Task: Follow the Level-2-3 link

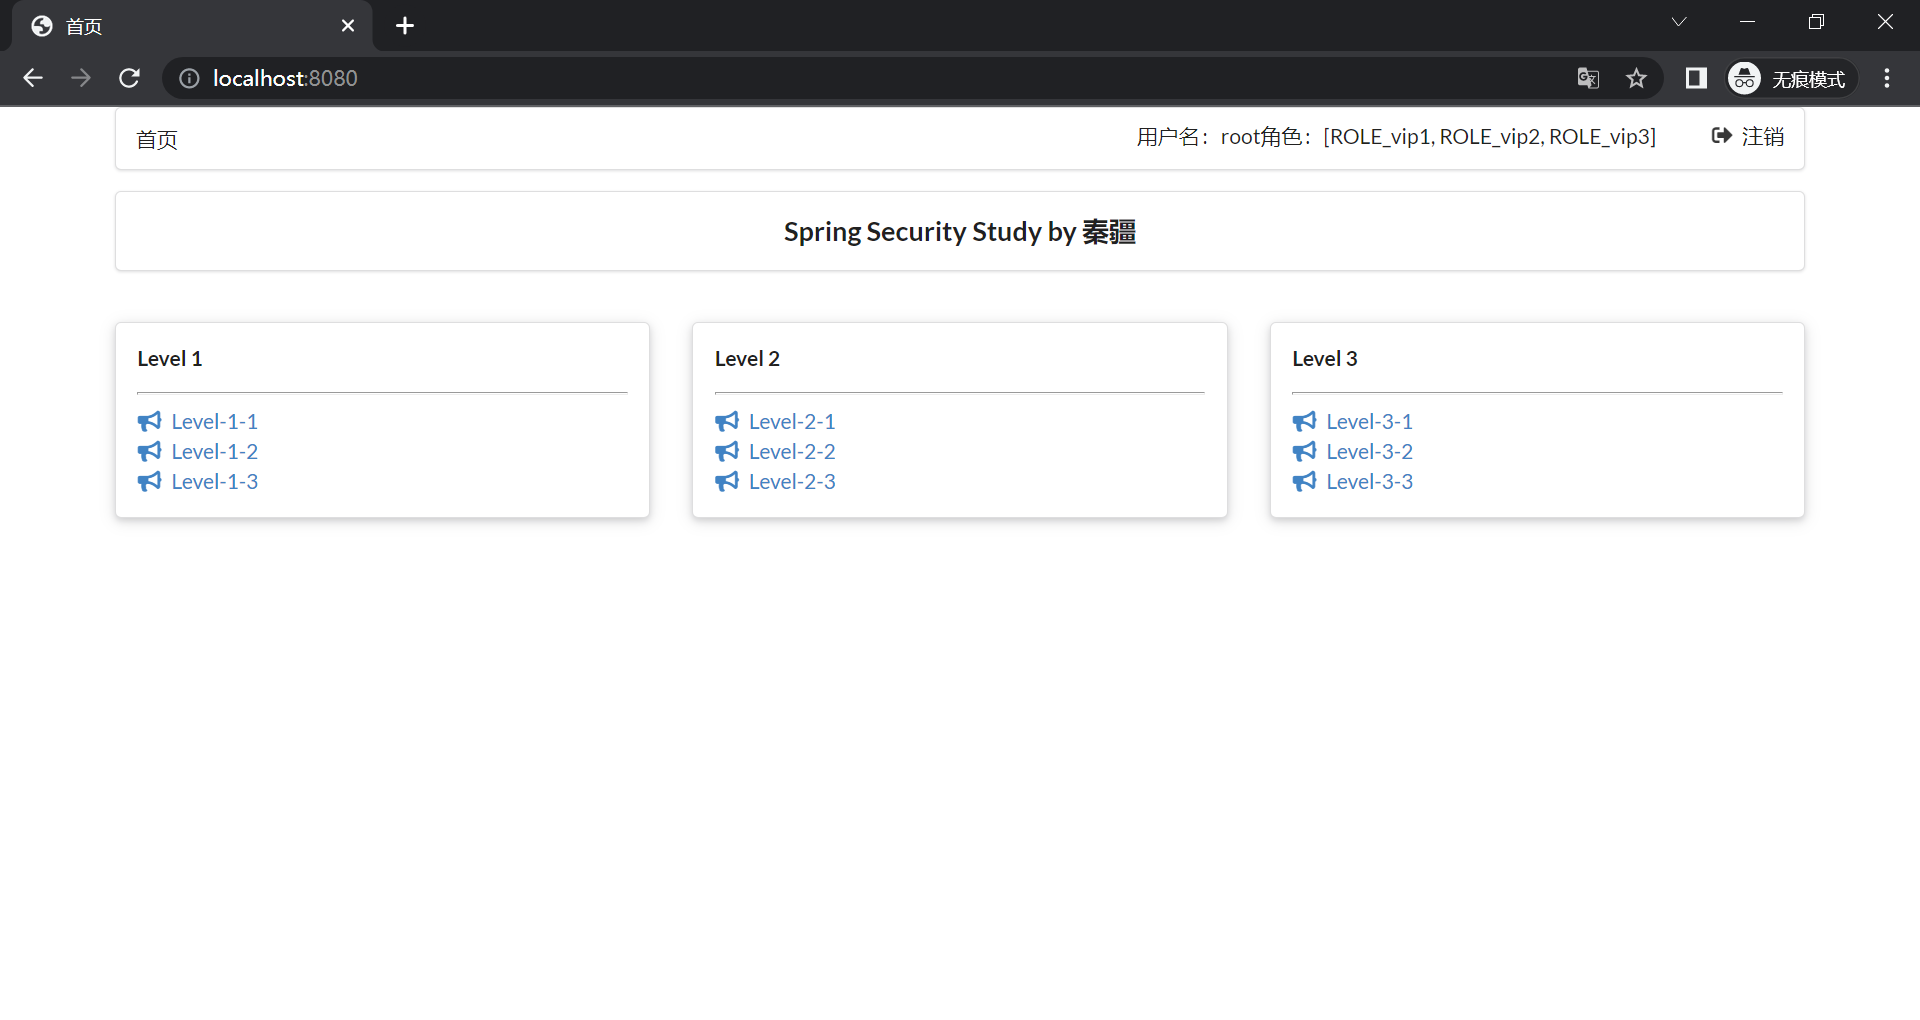Action: click(791, 481)
